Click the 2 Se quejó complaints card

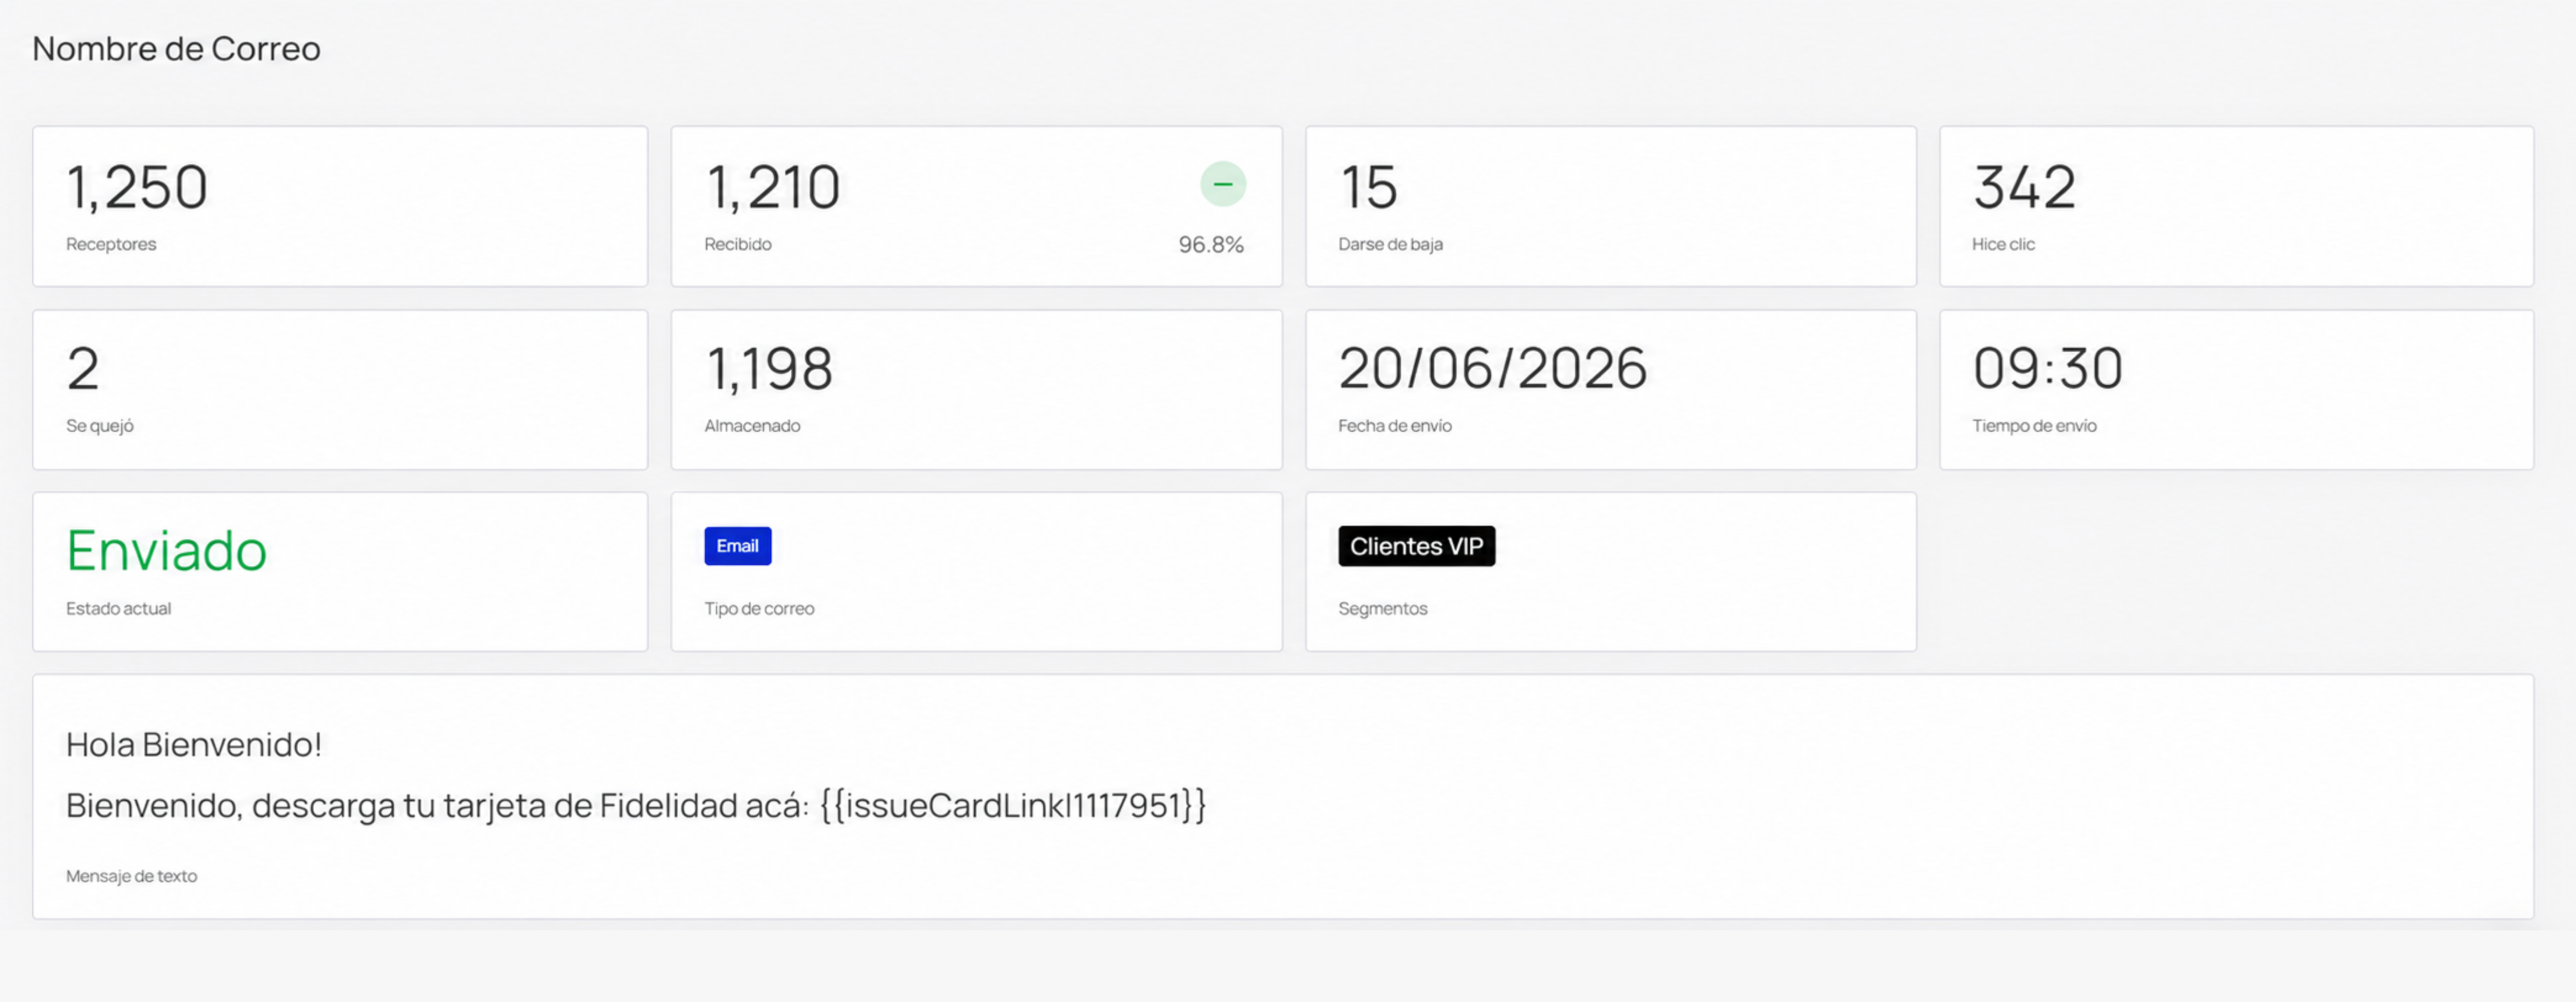340,389
